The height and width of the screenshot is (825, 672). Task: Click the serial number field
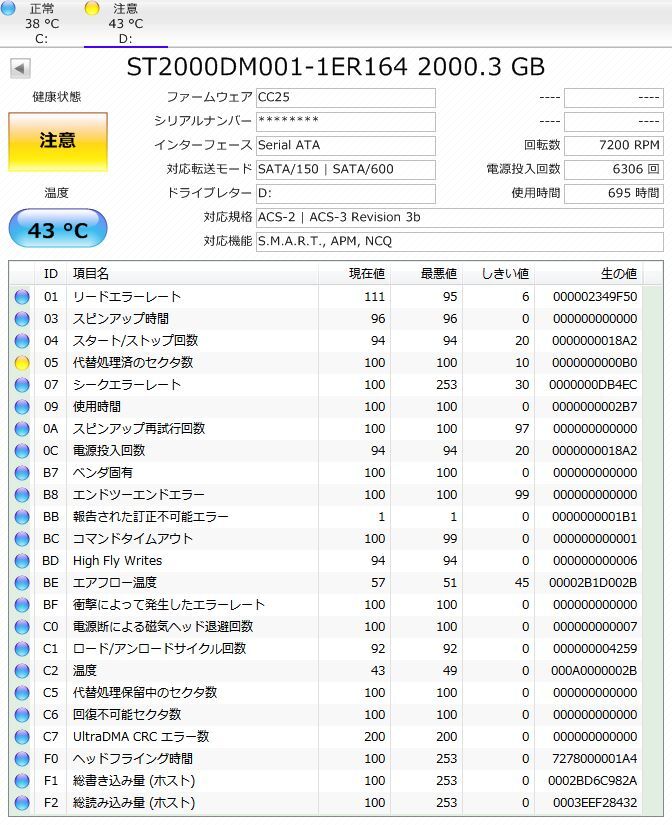coord(346,121)
